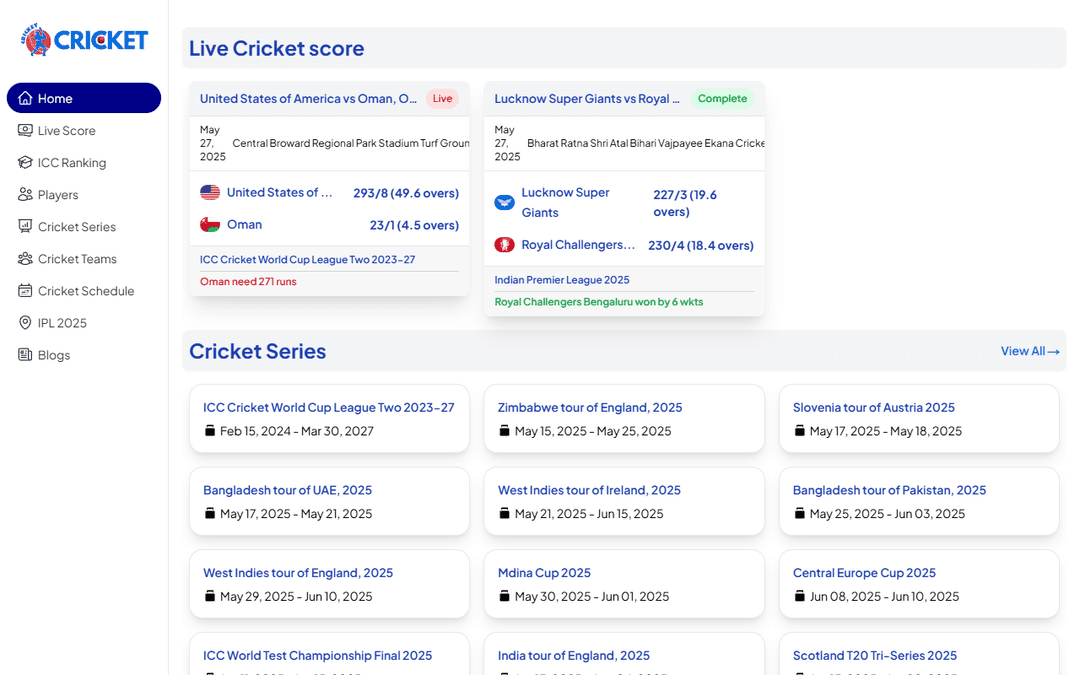This screenshot has height=675, width=1080.
Task: Click calendar icon beside May 29, 2025 - Jun 10, 2025
Action: tap(210, 596)
